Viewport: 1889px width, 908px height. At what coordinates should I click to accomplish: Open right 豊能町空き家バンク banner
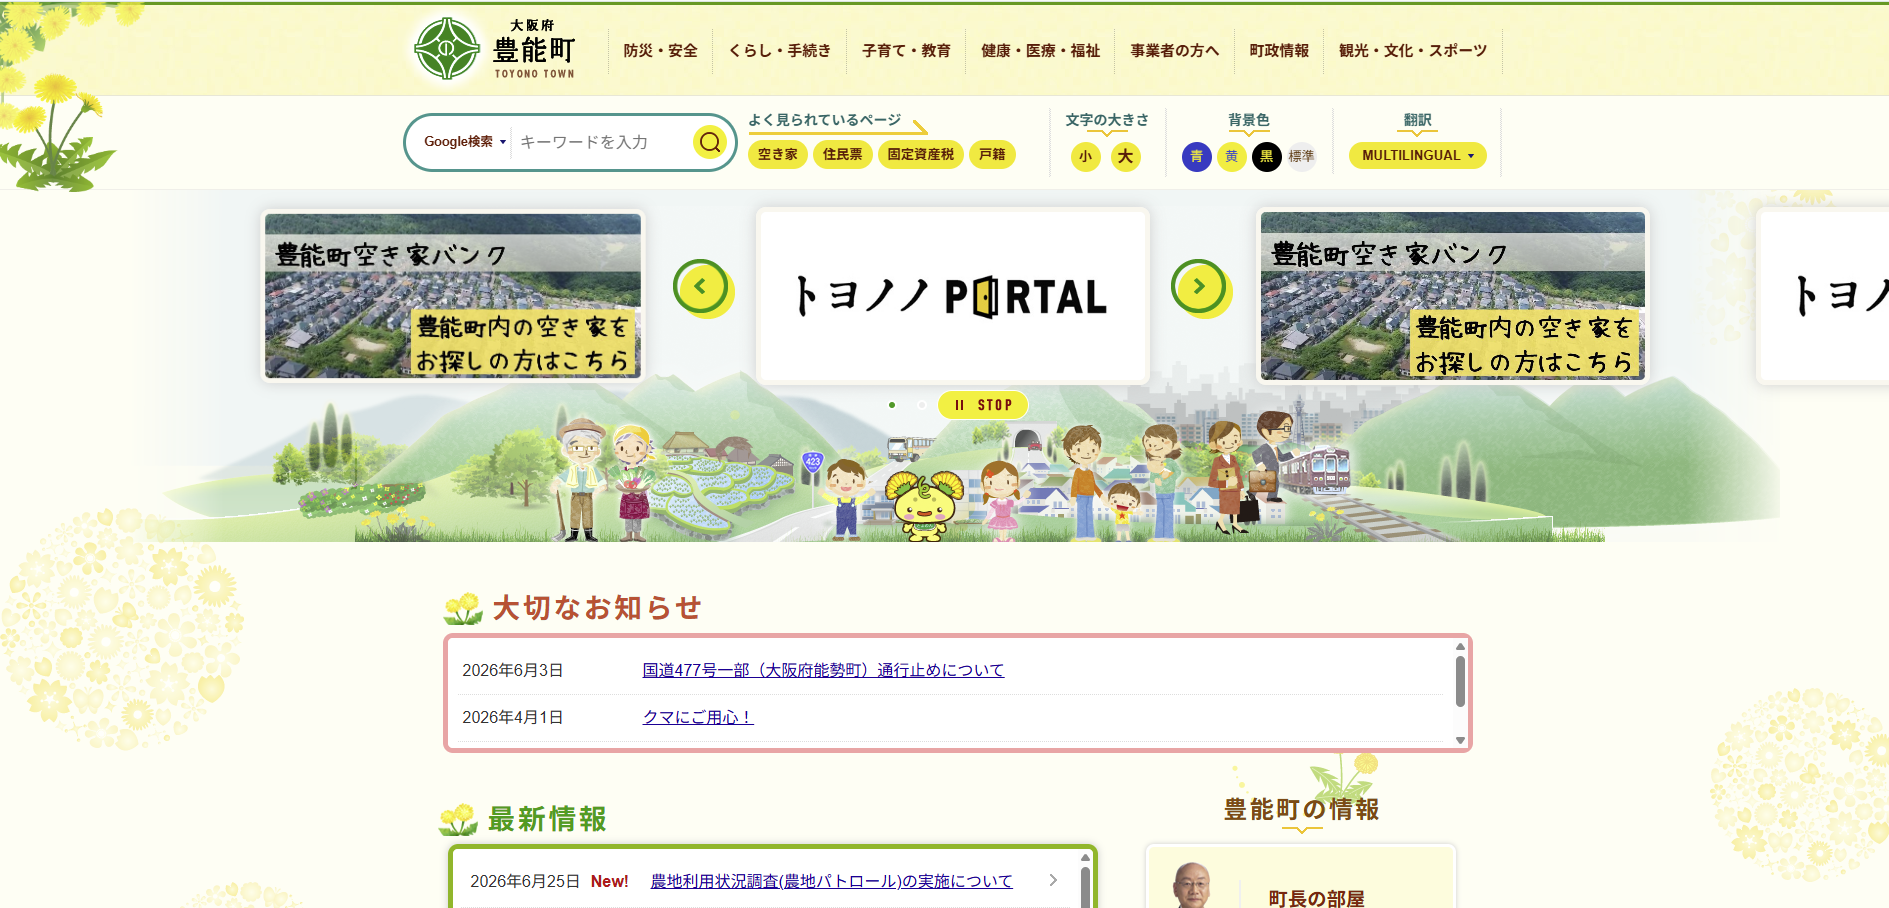pos(1452,295)
